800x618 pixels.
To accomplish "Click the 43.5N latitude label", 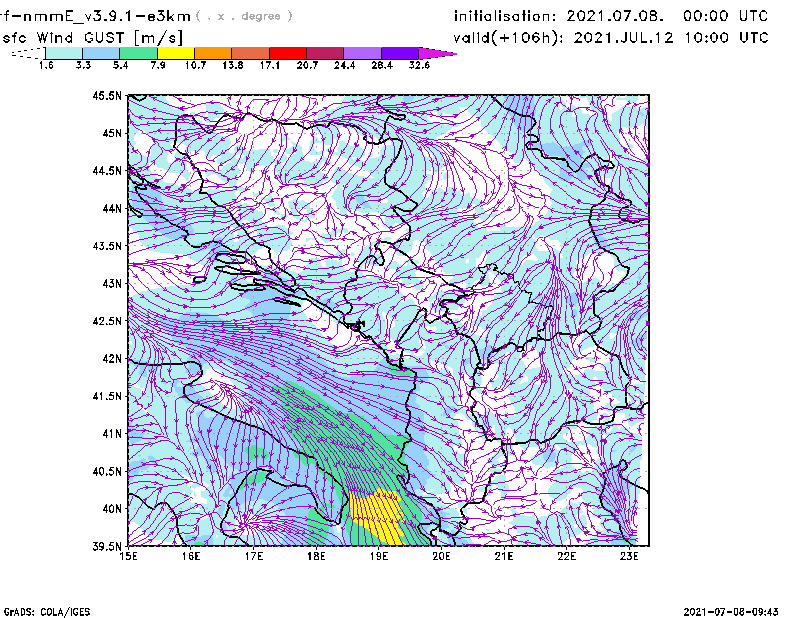I will click(x=107, y=246).
